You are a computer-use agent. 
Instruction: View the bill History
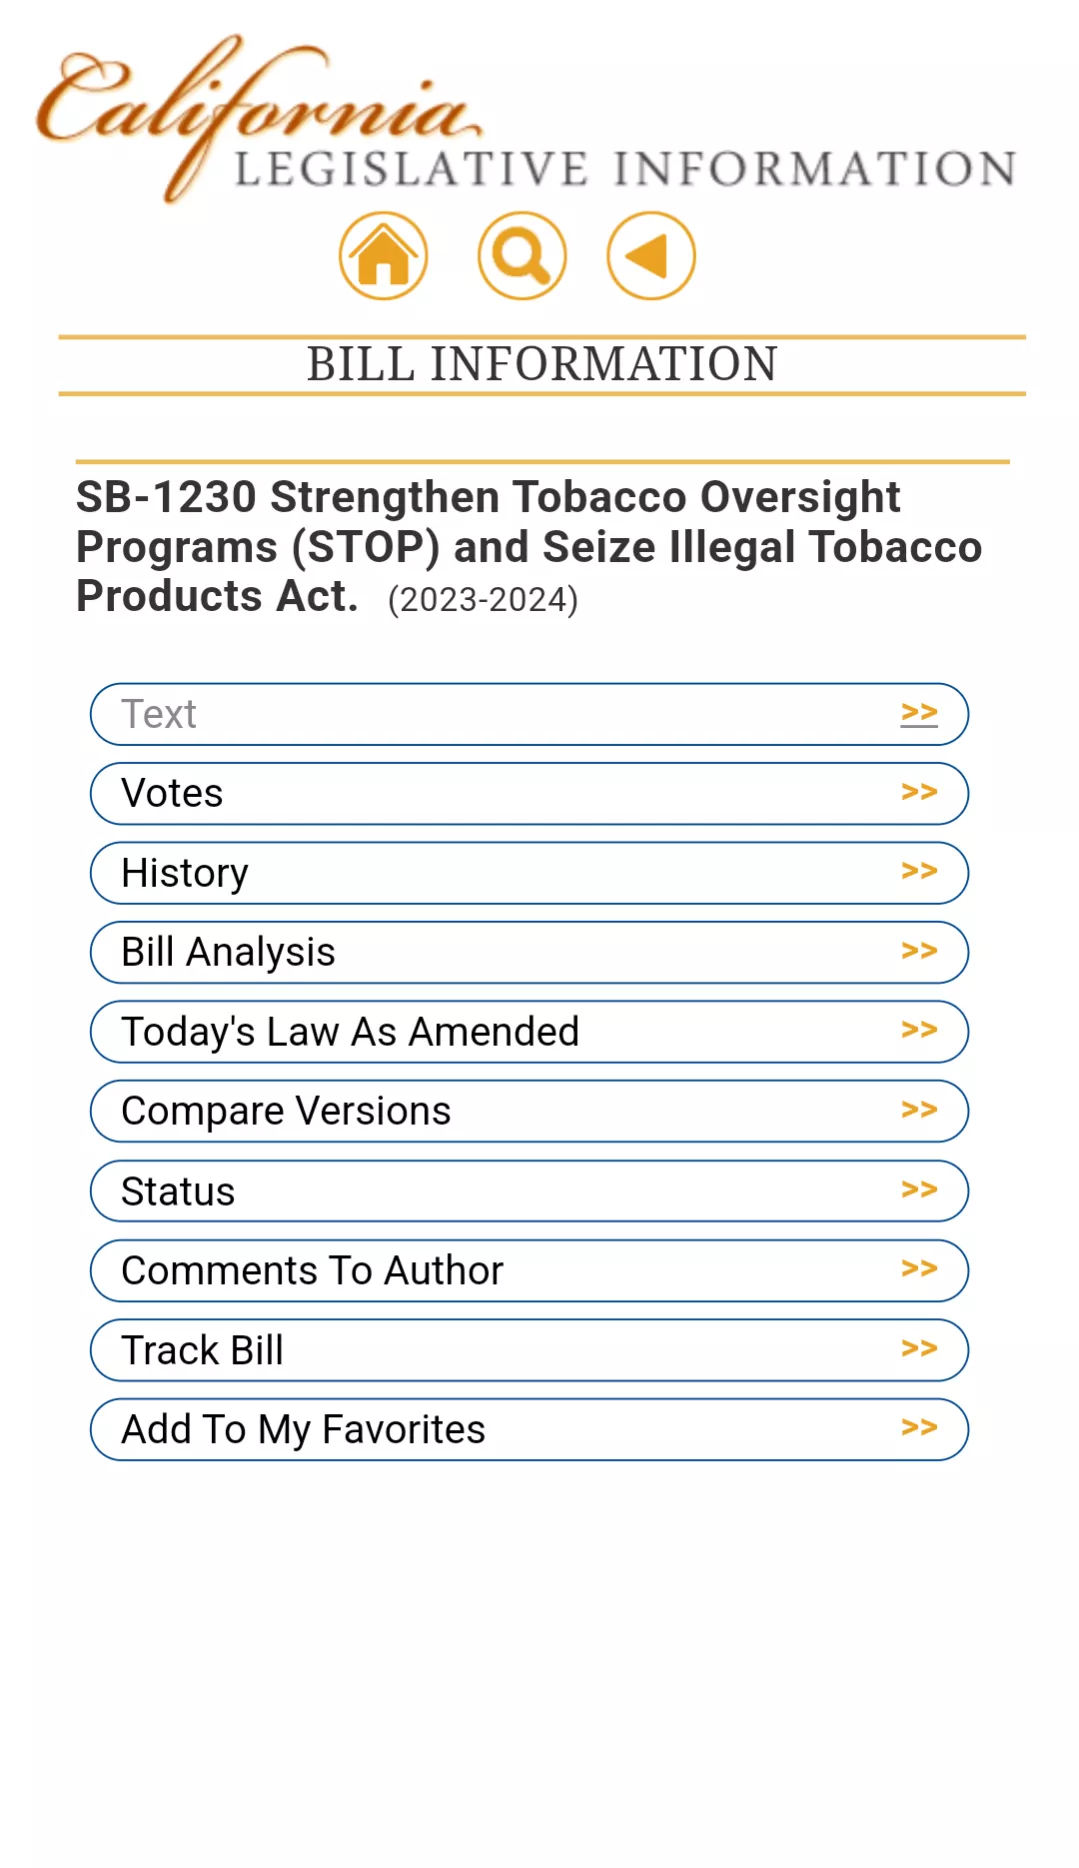tap(185, 873)
